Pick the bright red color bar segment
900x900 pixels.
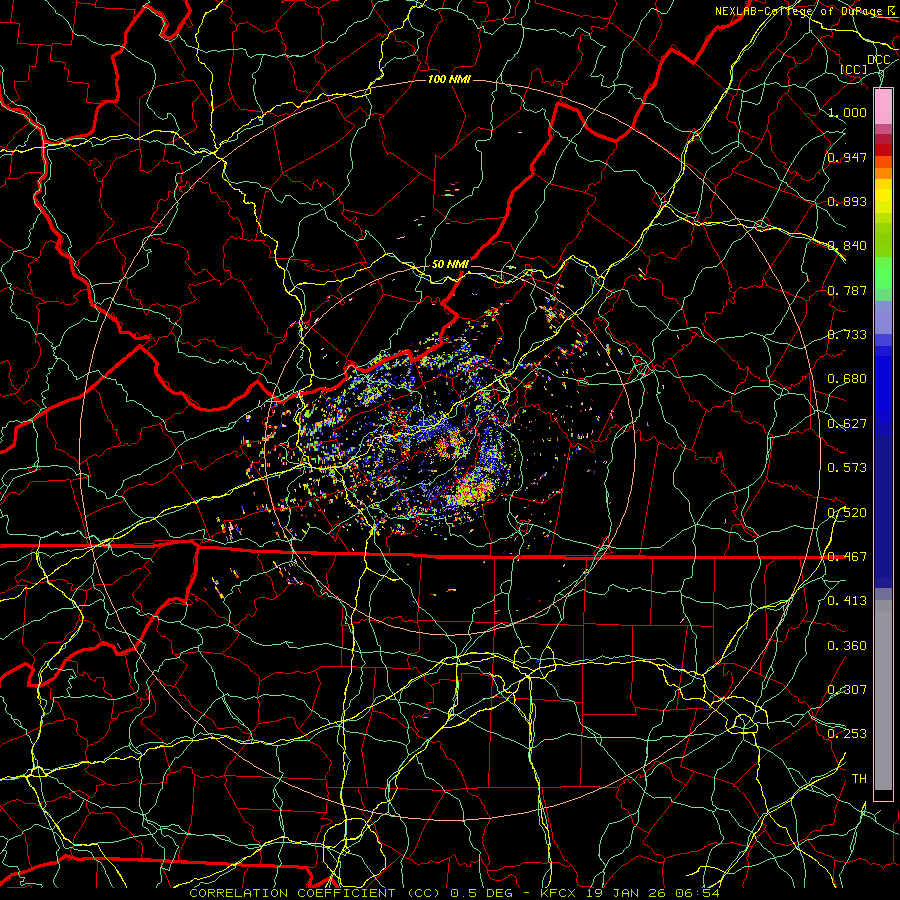point(883,150)
